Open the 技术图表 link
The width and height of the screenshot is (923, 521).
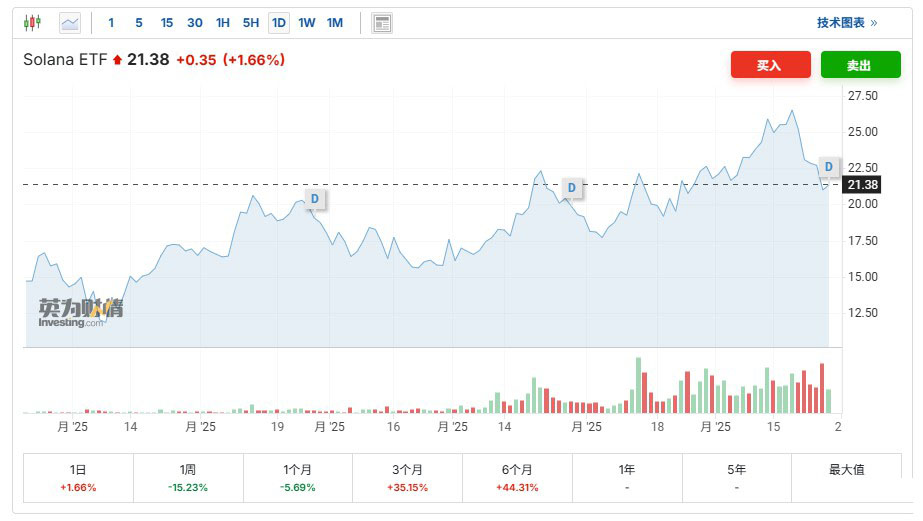[x=847, y=23]
